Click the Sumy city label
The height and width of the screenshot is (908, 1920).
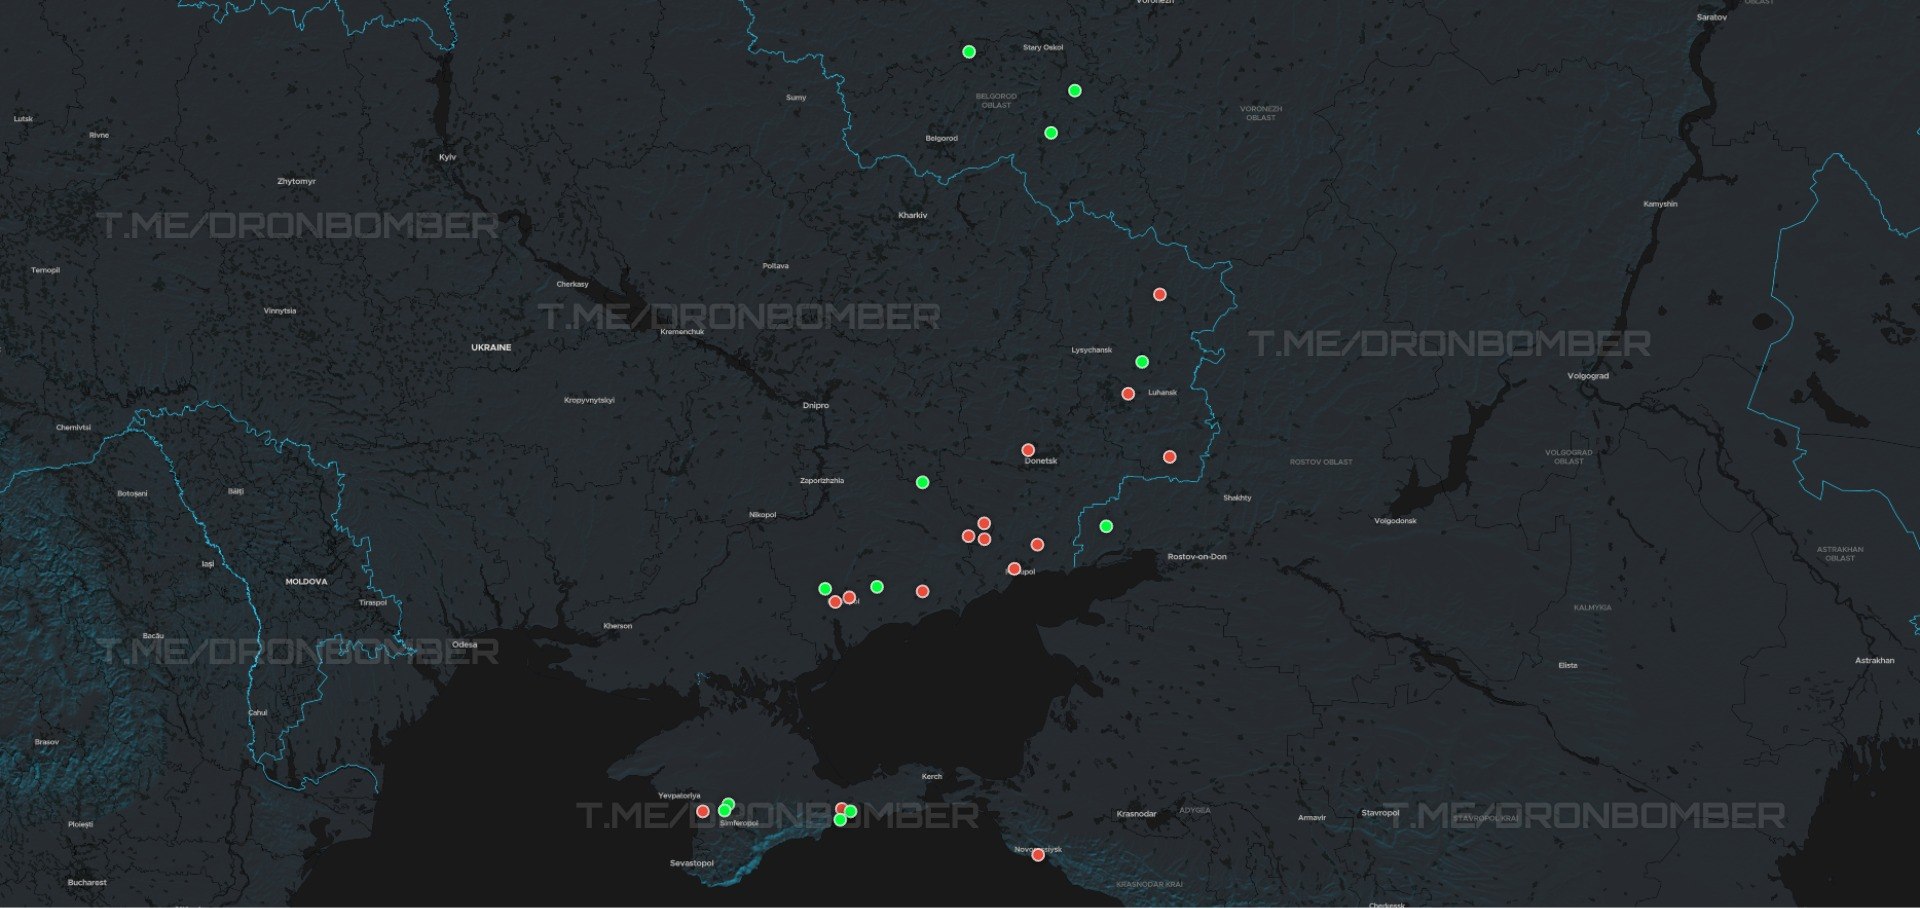point(796,97)
